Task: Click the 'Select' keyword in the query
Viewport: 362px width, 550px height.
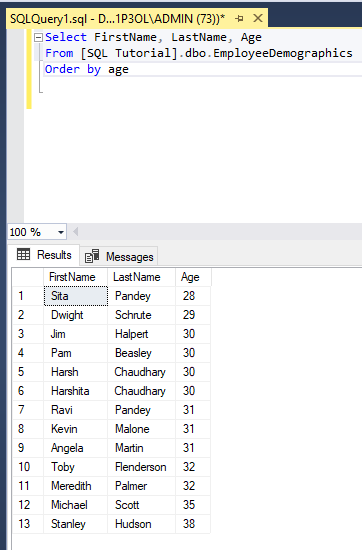Action: 66,37
